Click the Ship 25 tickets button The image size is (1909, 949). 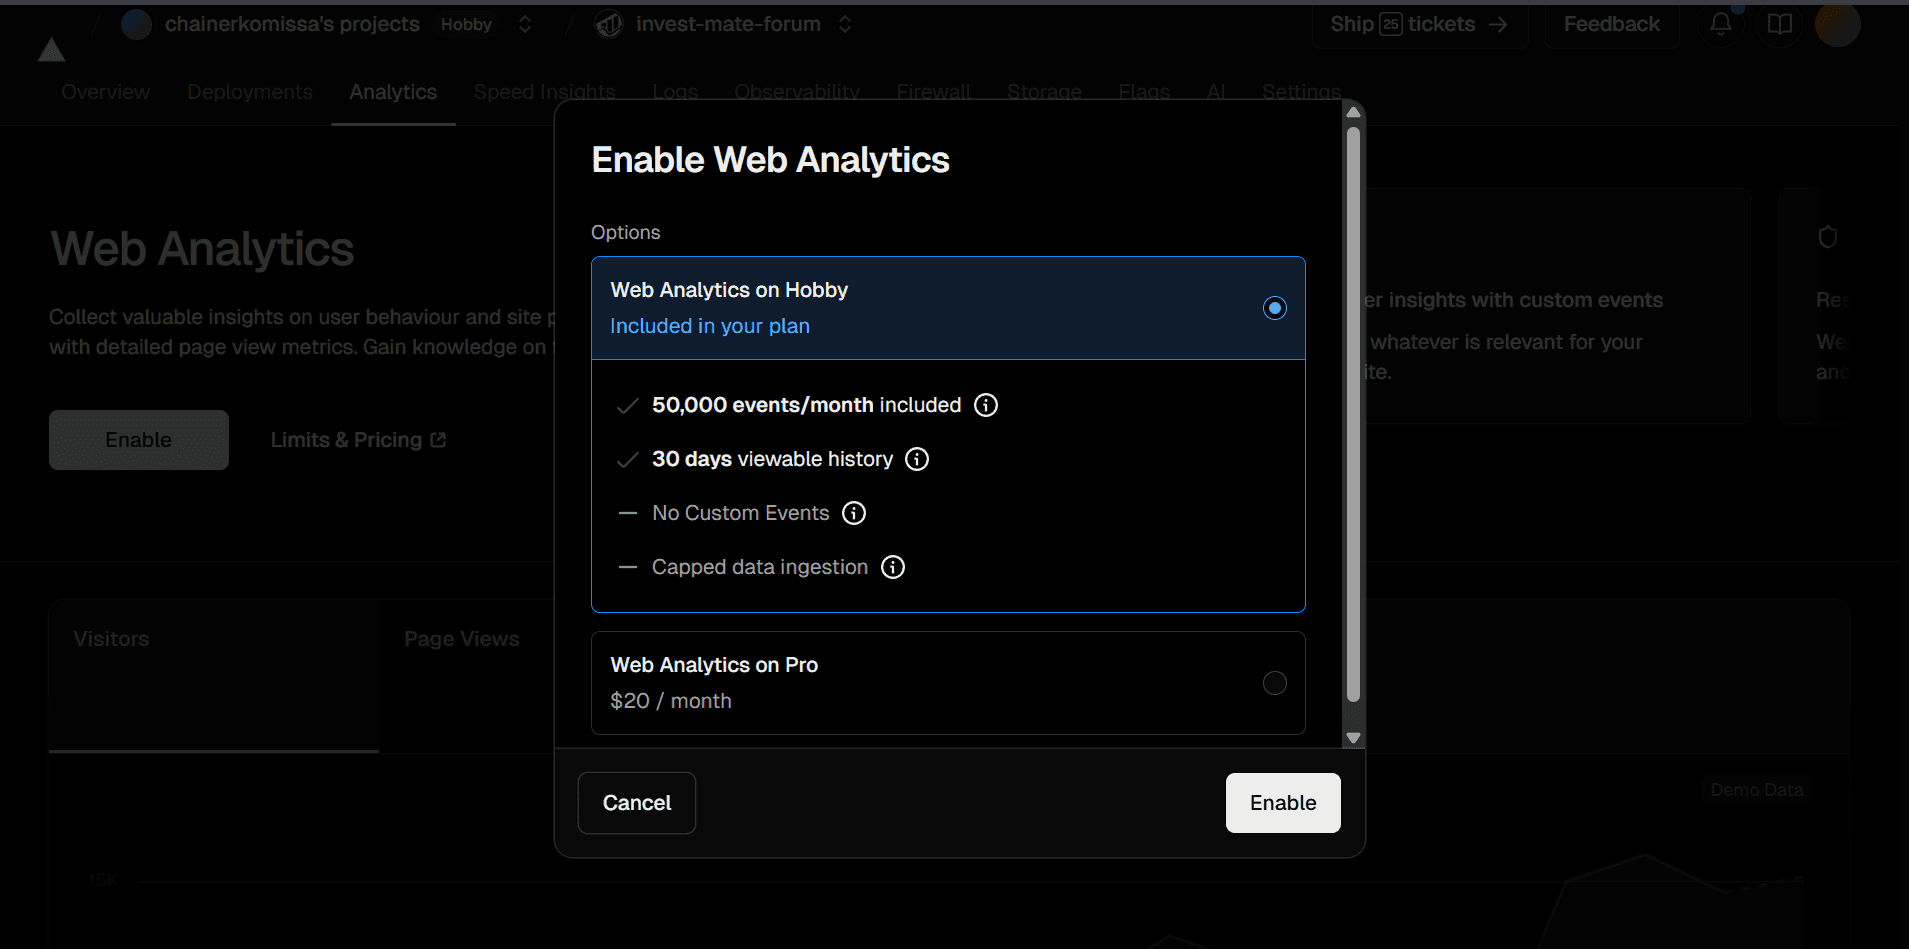tap(1418, 23)
